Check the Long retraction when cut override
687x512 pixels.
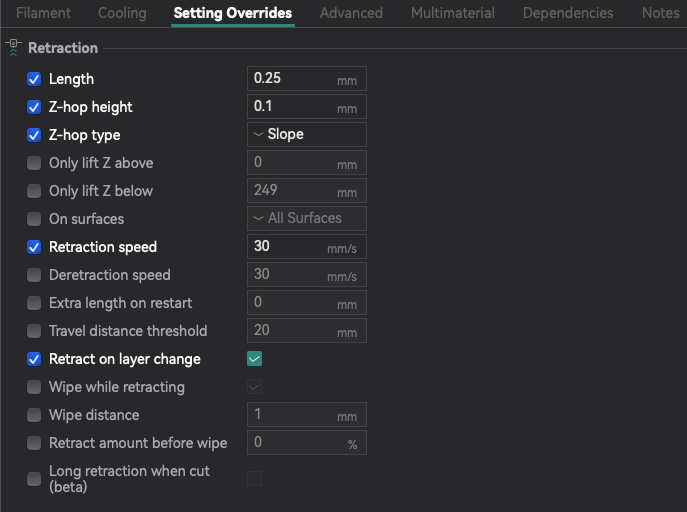tap(34, 479)
